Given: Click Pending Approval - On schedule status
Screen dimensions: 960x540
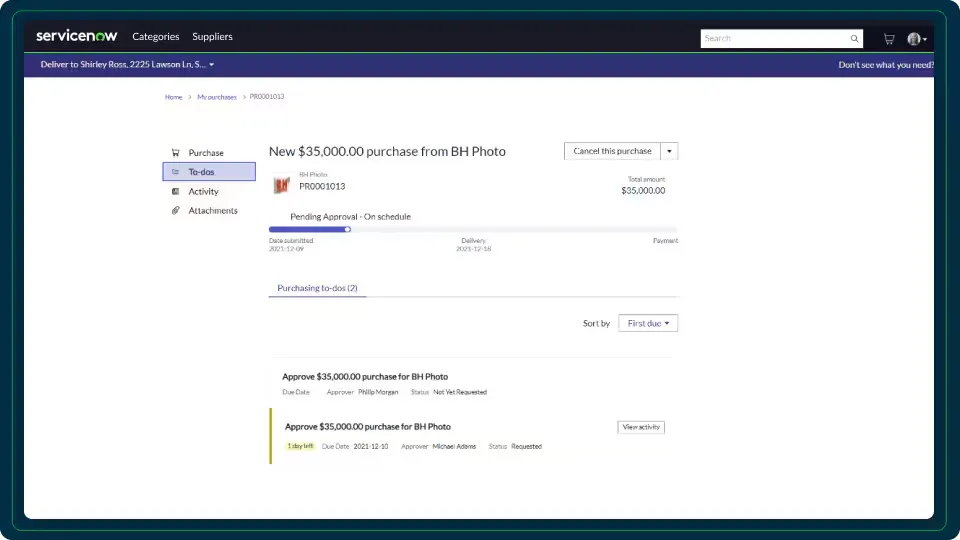Looking at the screenshot, I should [350, 217].
